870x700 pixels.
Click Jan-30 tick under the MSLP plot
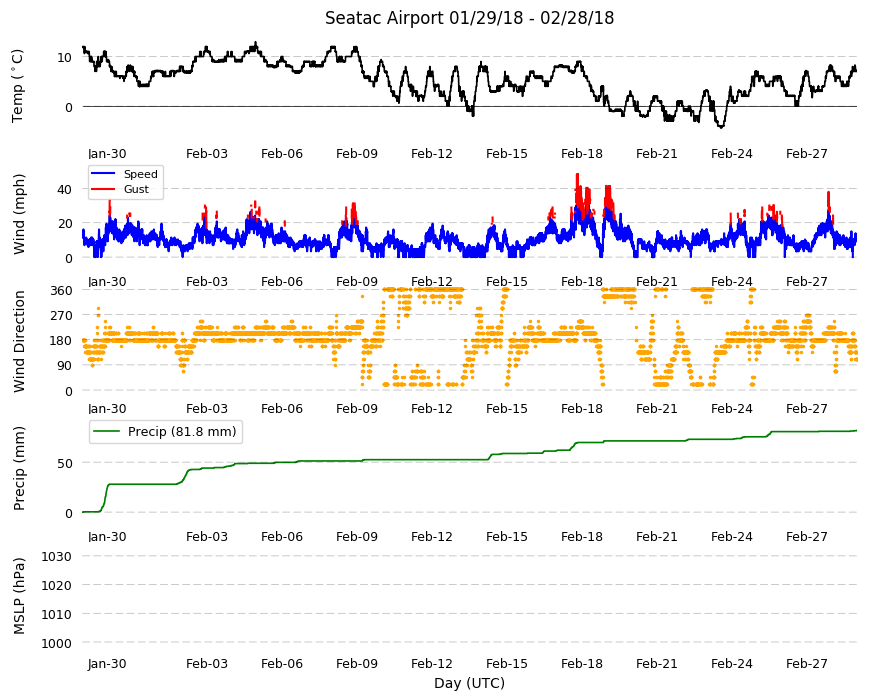click(x=107, y=663)
